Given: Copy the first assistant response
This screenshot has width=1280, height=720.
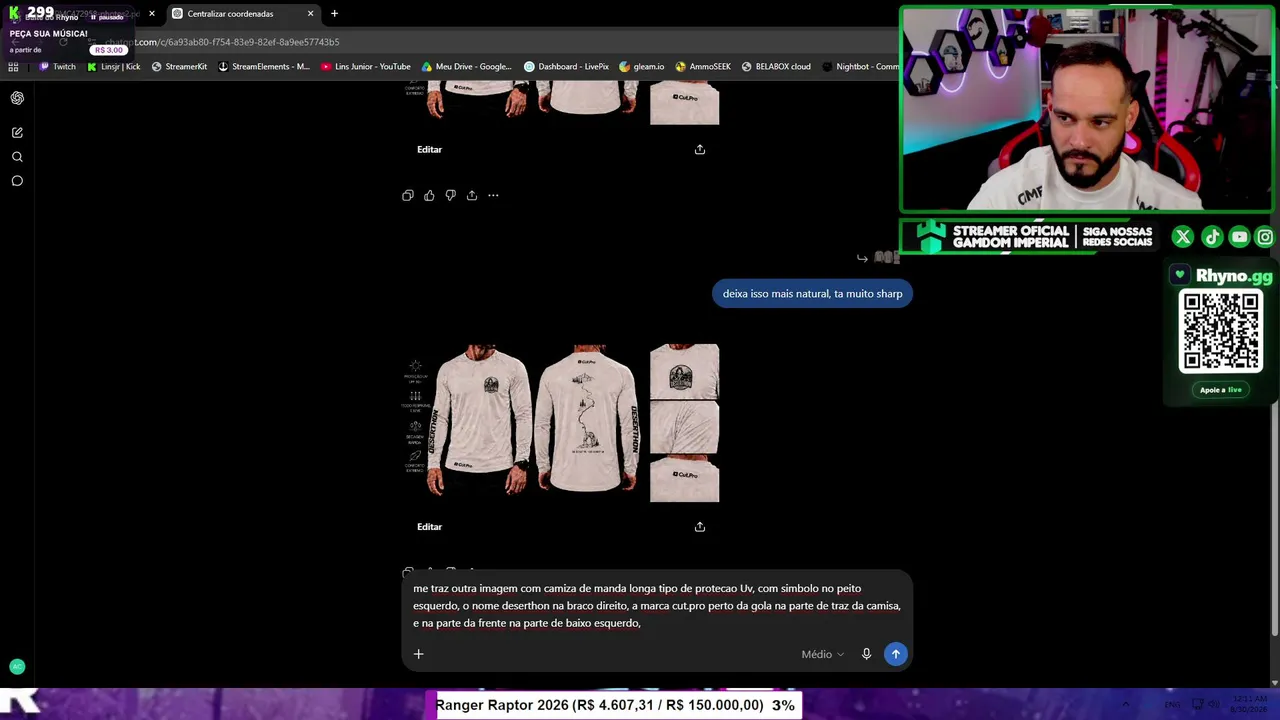Looking at the screenshot, I should (x=408, y=195).
